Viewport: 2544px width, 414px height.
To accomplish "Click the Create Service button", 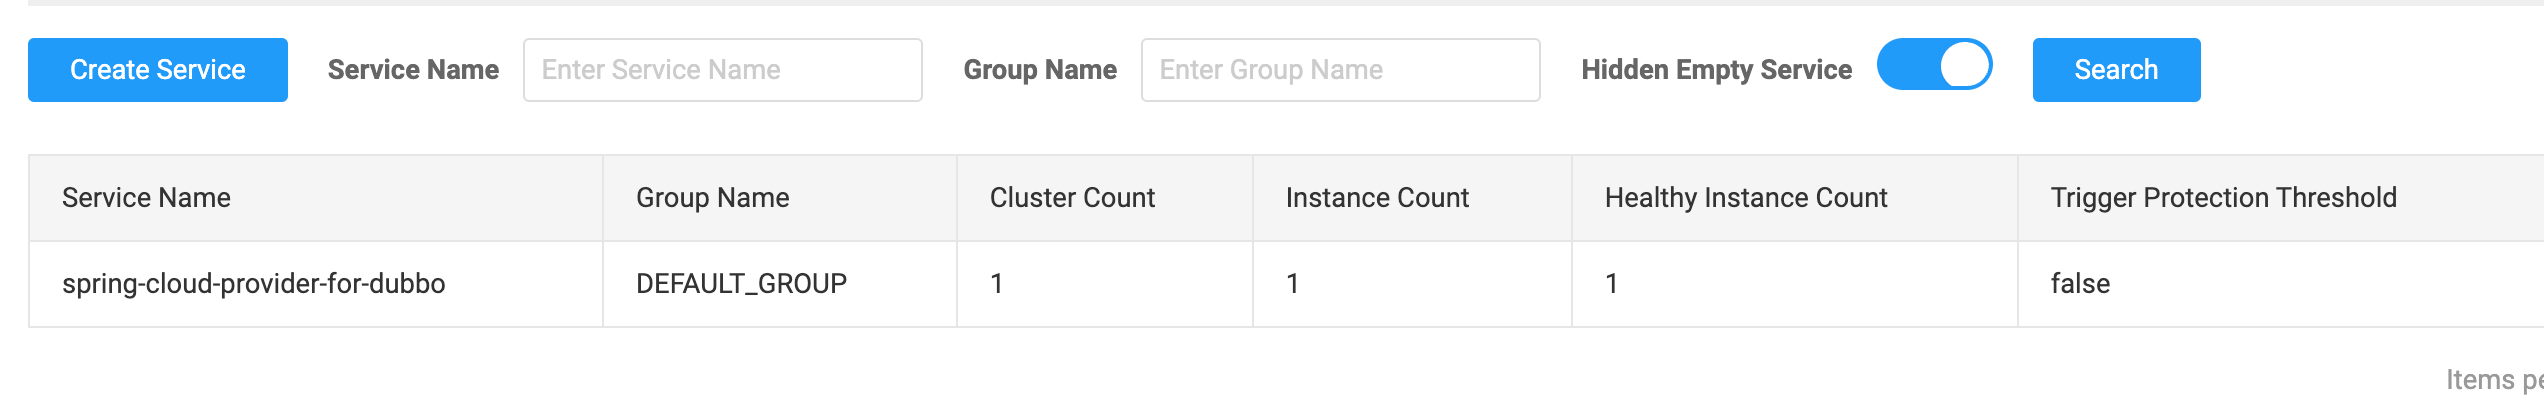I will click(x=158, y=70).
